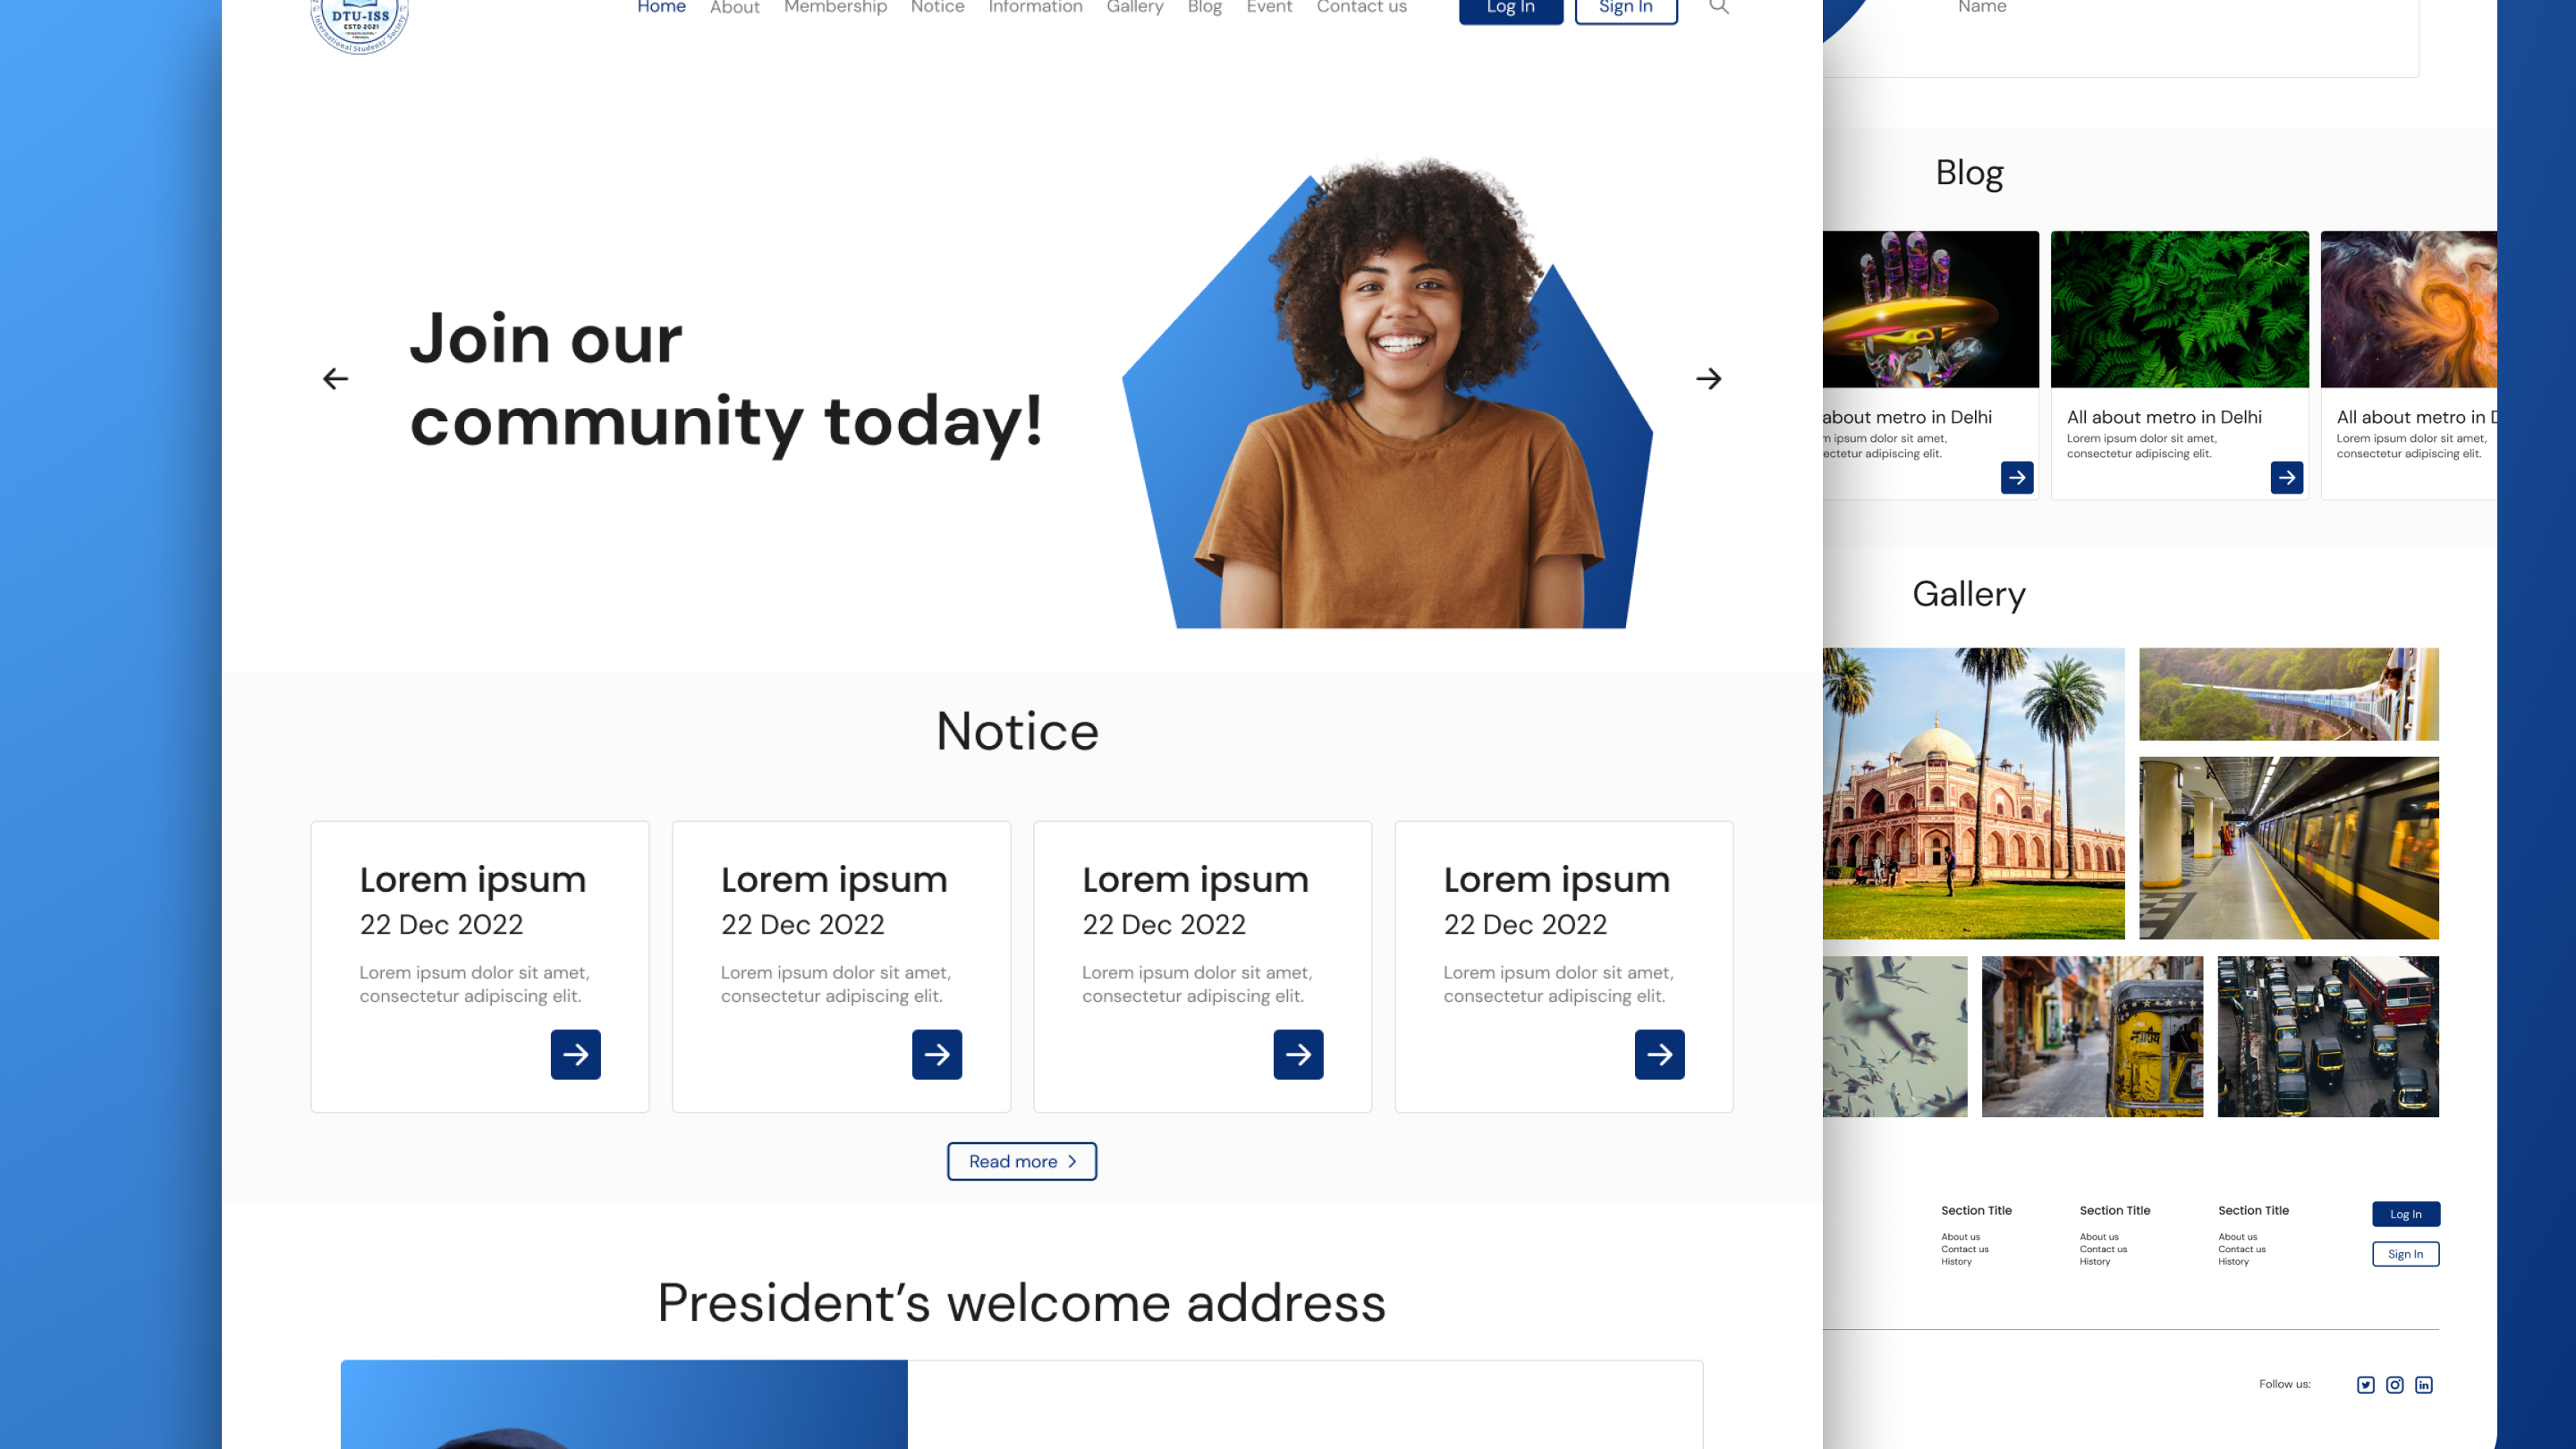Advance hero carousel with right arrow

1708,379
